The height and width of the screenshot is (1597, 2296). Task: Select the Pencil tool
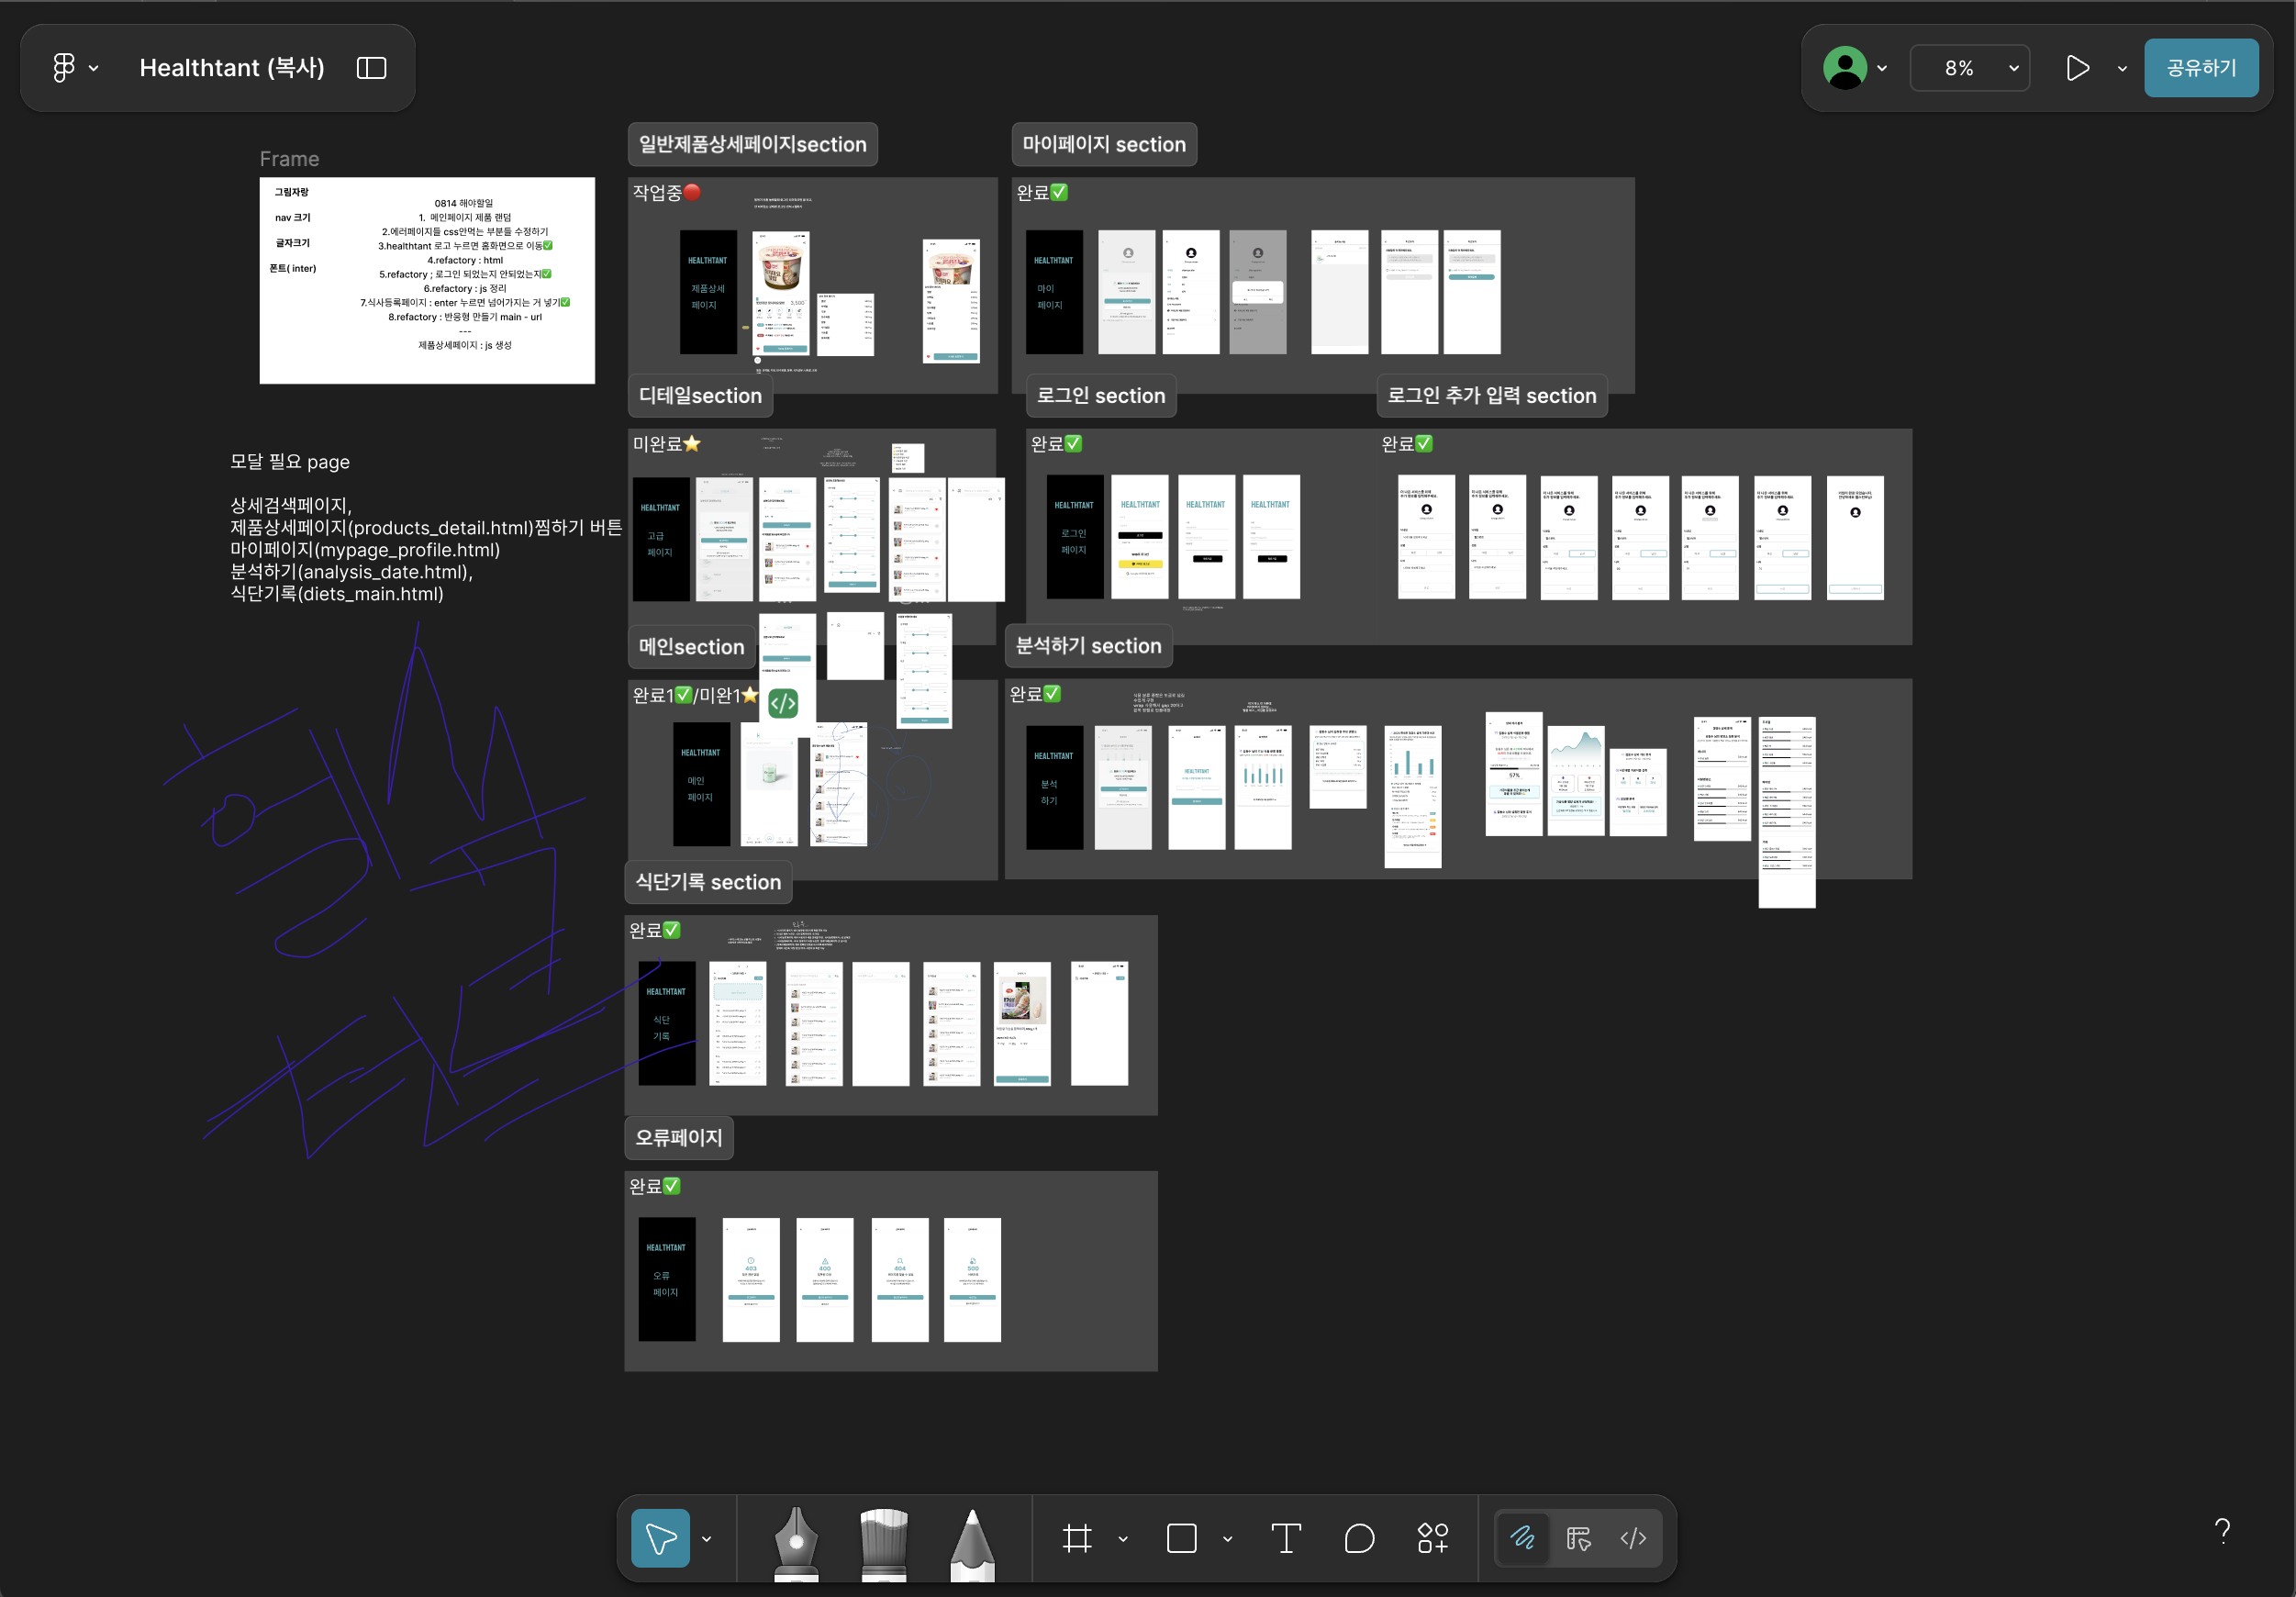click(972, 1541)
